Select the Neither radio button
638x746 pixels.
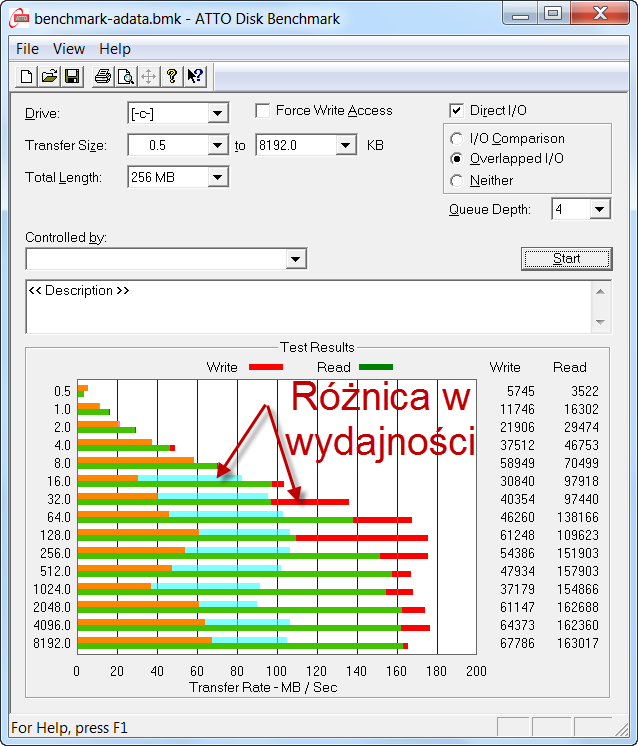pyautogui.click(x=456, y=181)
